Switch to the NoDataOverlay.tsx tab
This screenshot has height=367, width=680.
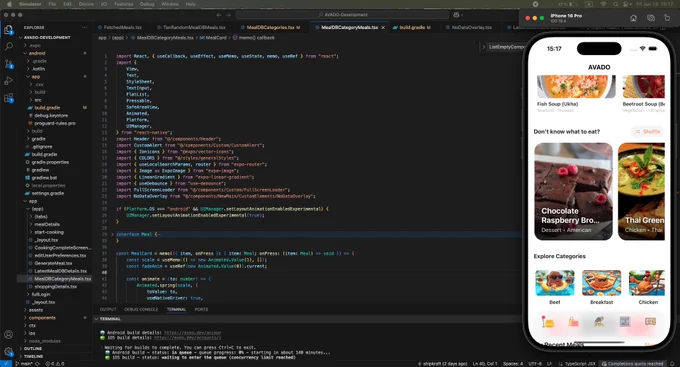(471, 27)
